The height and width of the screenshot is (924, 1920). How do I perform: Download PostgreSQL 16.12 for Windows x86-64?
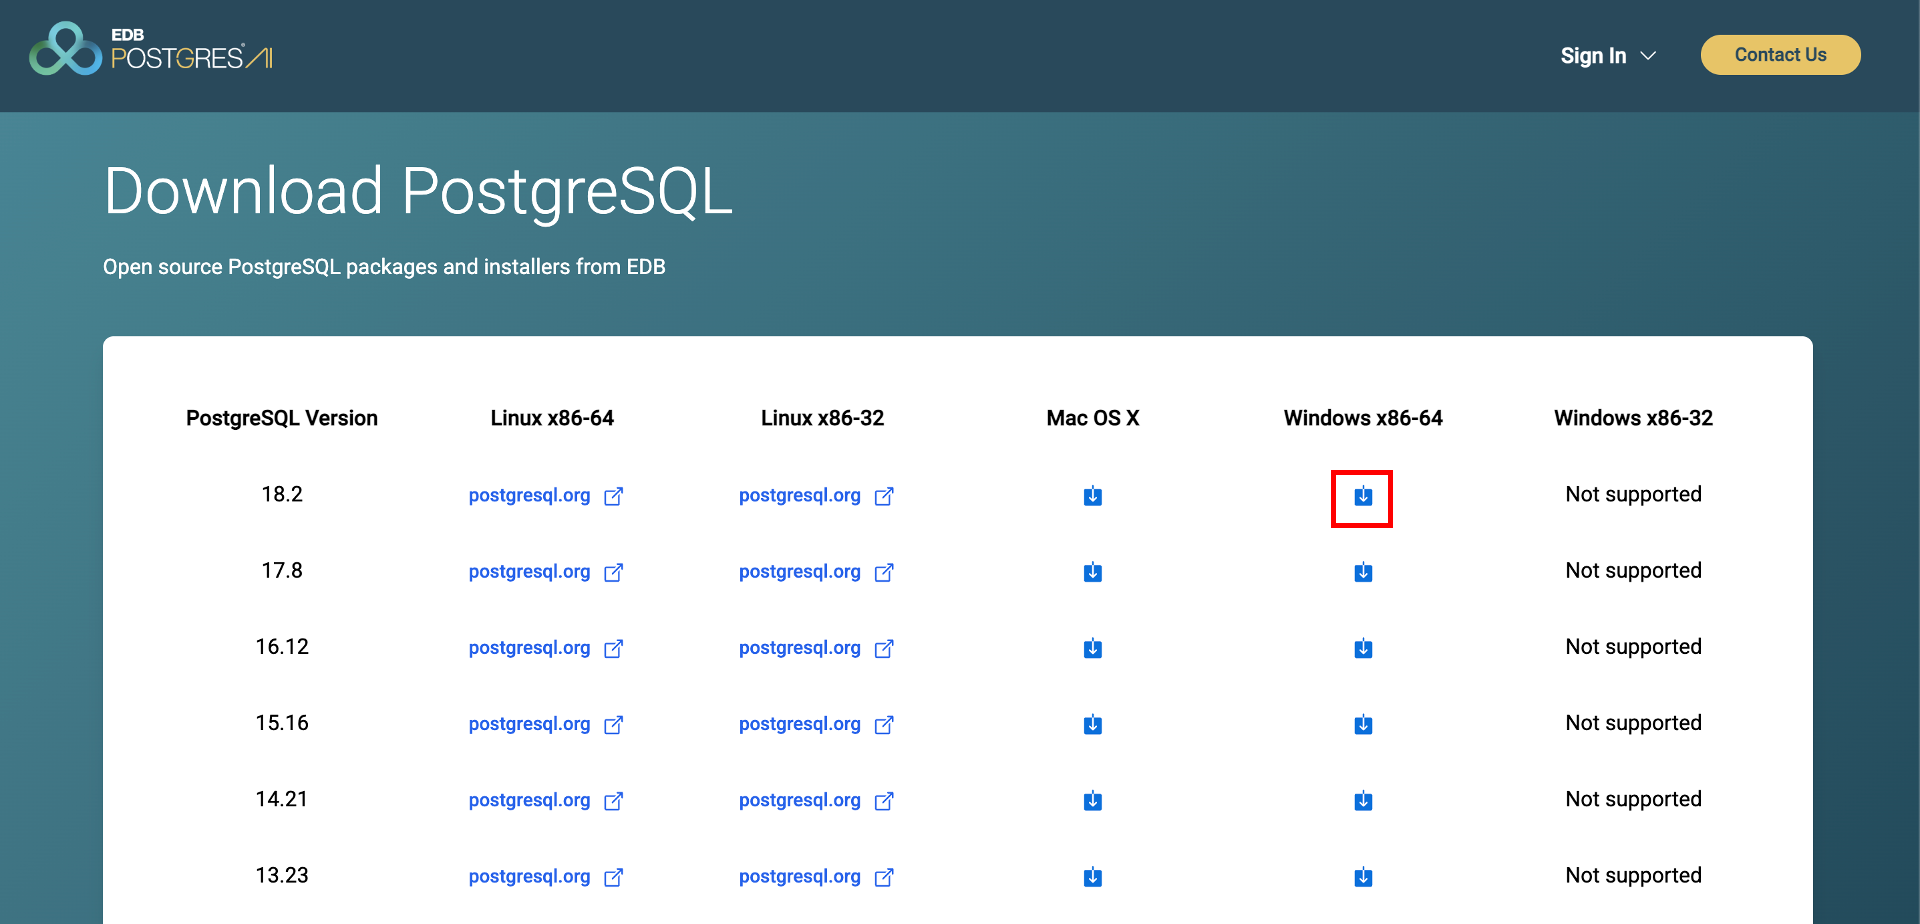pyautogui.click(x=1363, y=648)
